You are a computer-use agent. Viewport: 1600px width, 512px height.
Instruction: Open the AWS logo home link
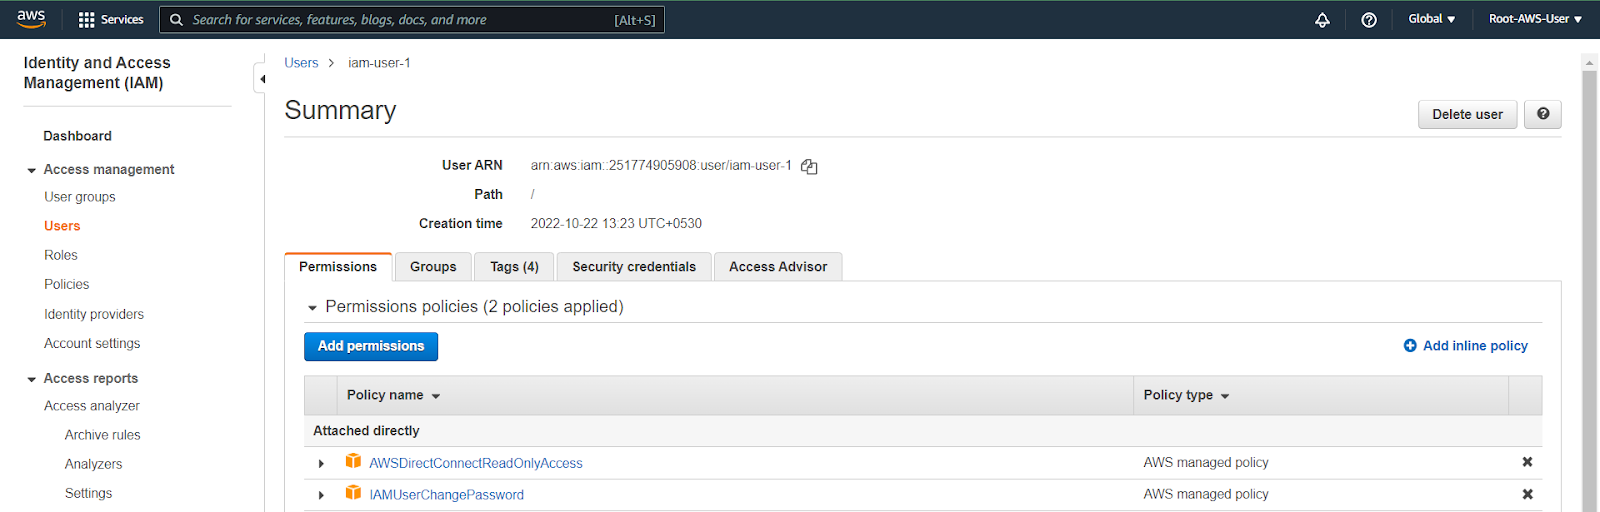(31, 19)
